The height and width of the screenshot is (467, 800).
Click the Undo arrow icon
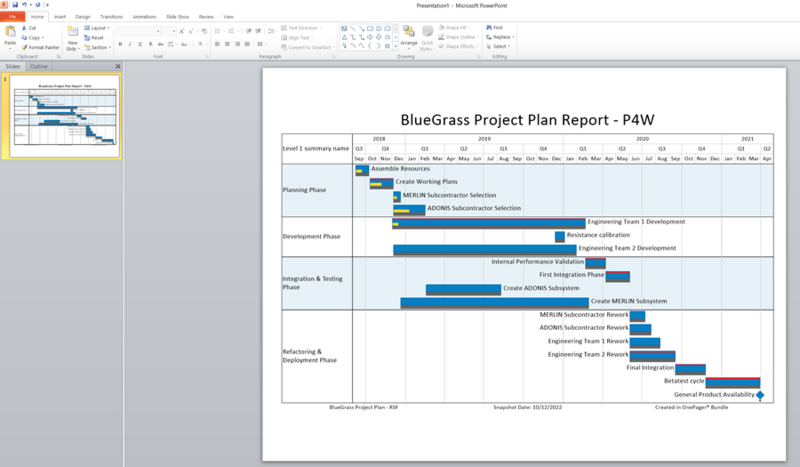point(24,5)
